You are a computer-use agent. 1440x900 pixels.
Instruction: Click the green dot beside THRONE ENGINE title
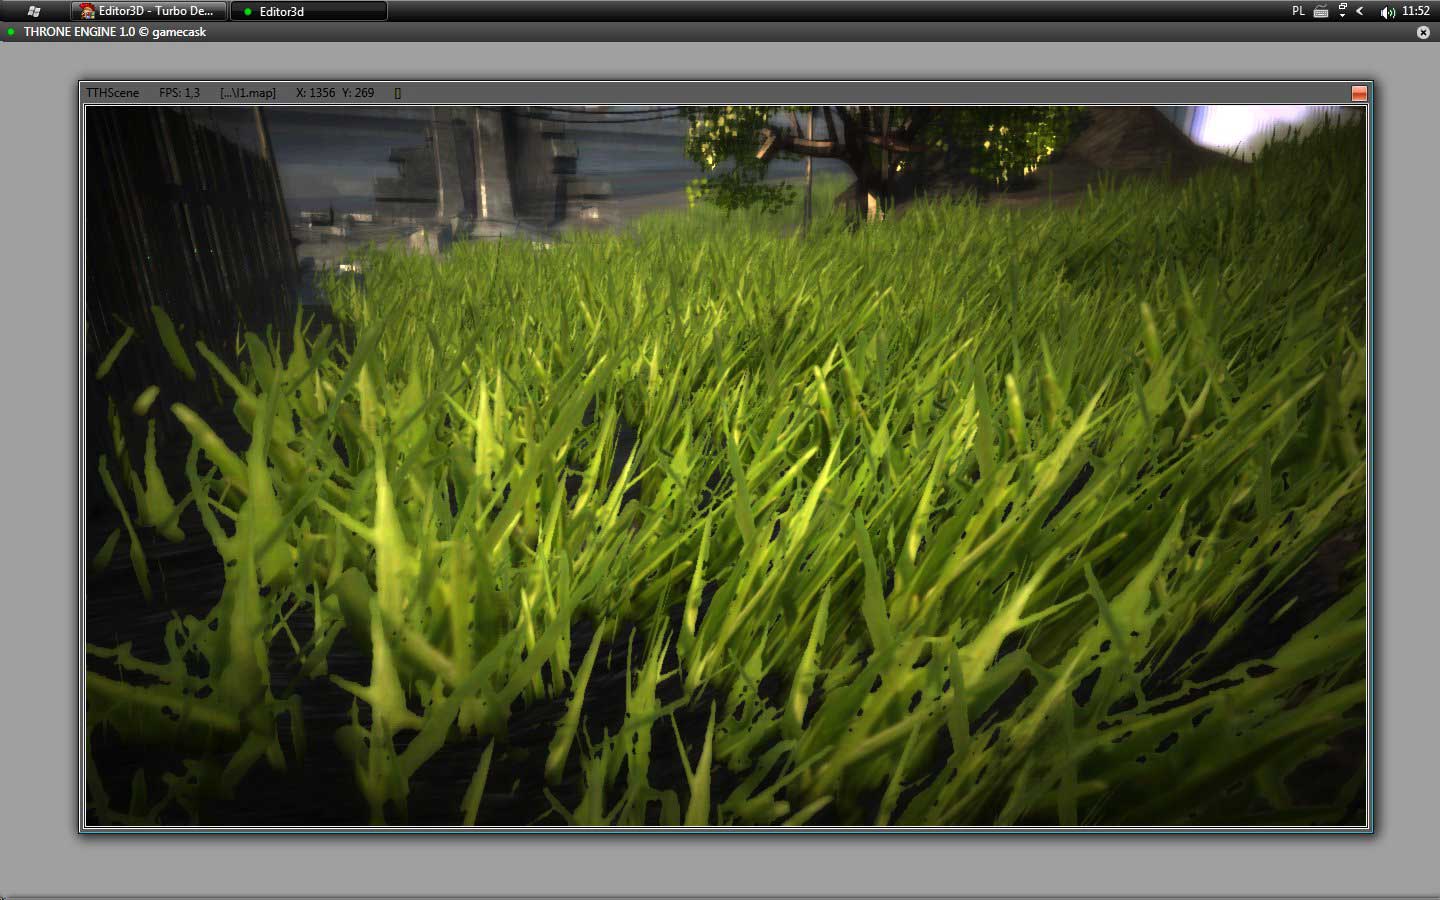(x=11, y=32)
